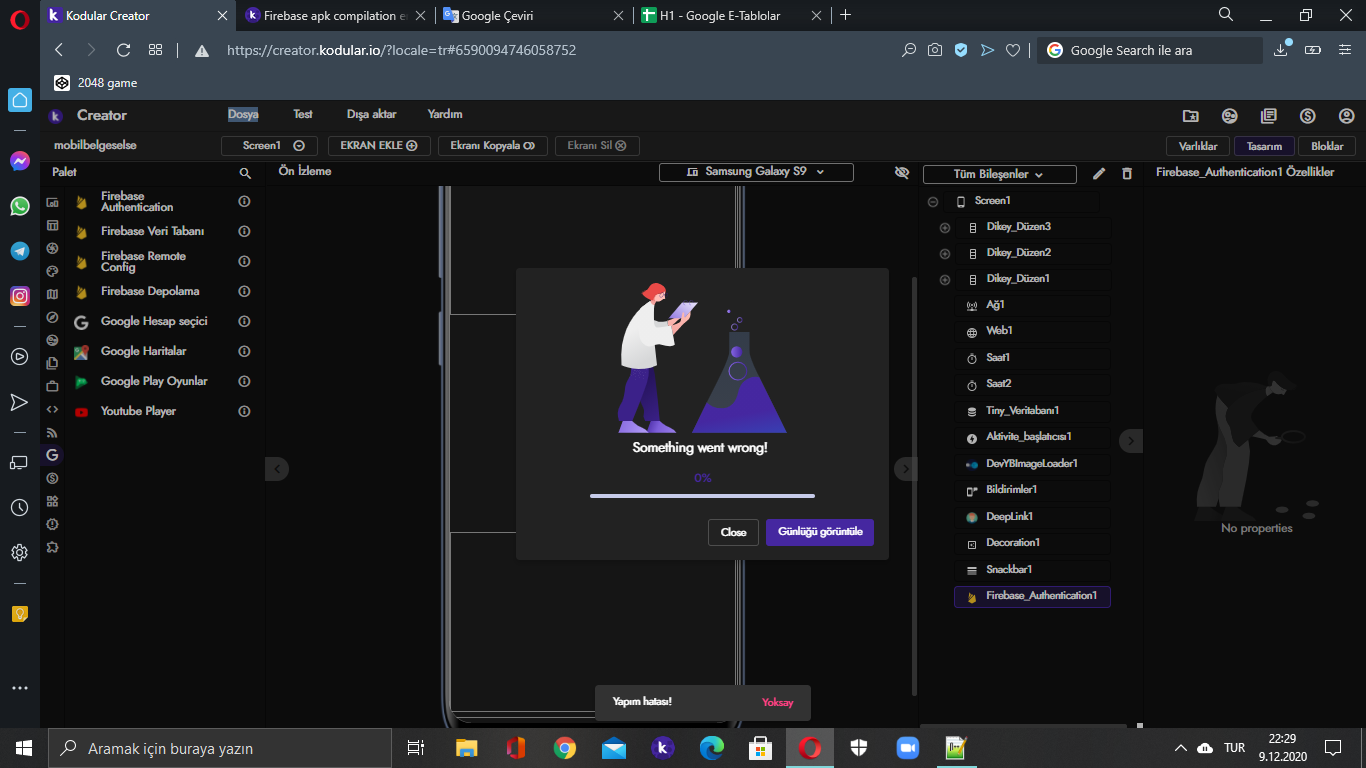This screenshot has width=1366, height=768.
Task: Open Telegram in the Opera sidebar
Action: click(20, 251)
